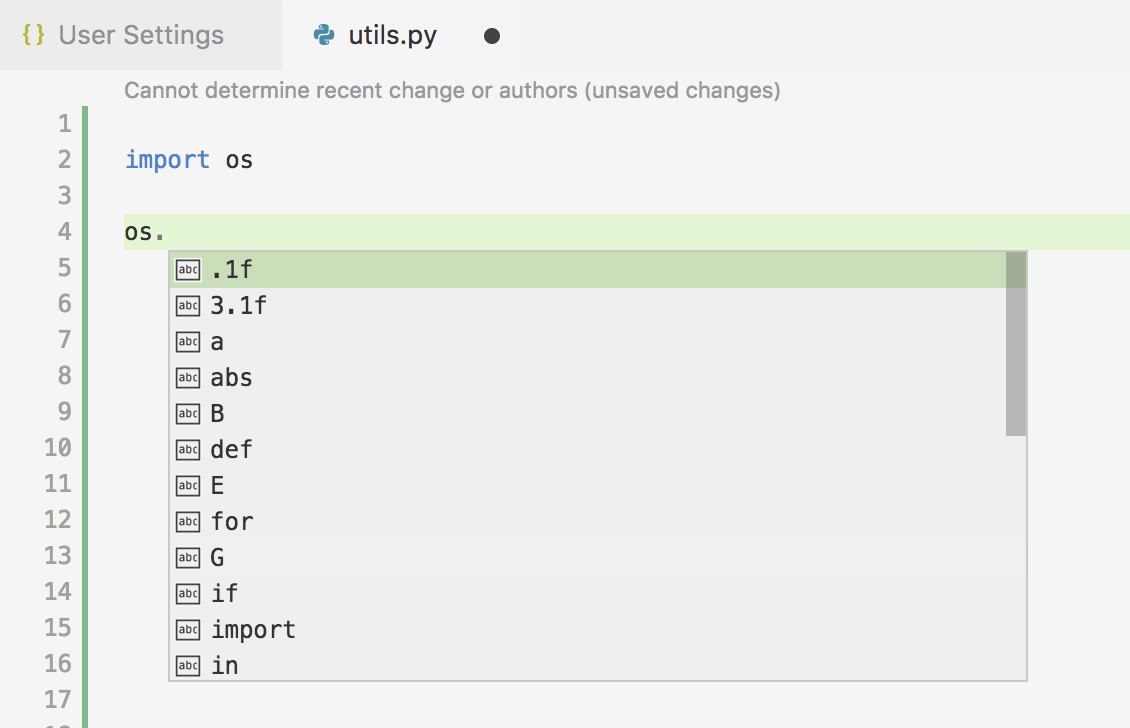Click the abc icon next to "def"

(187, 449)
